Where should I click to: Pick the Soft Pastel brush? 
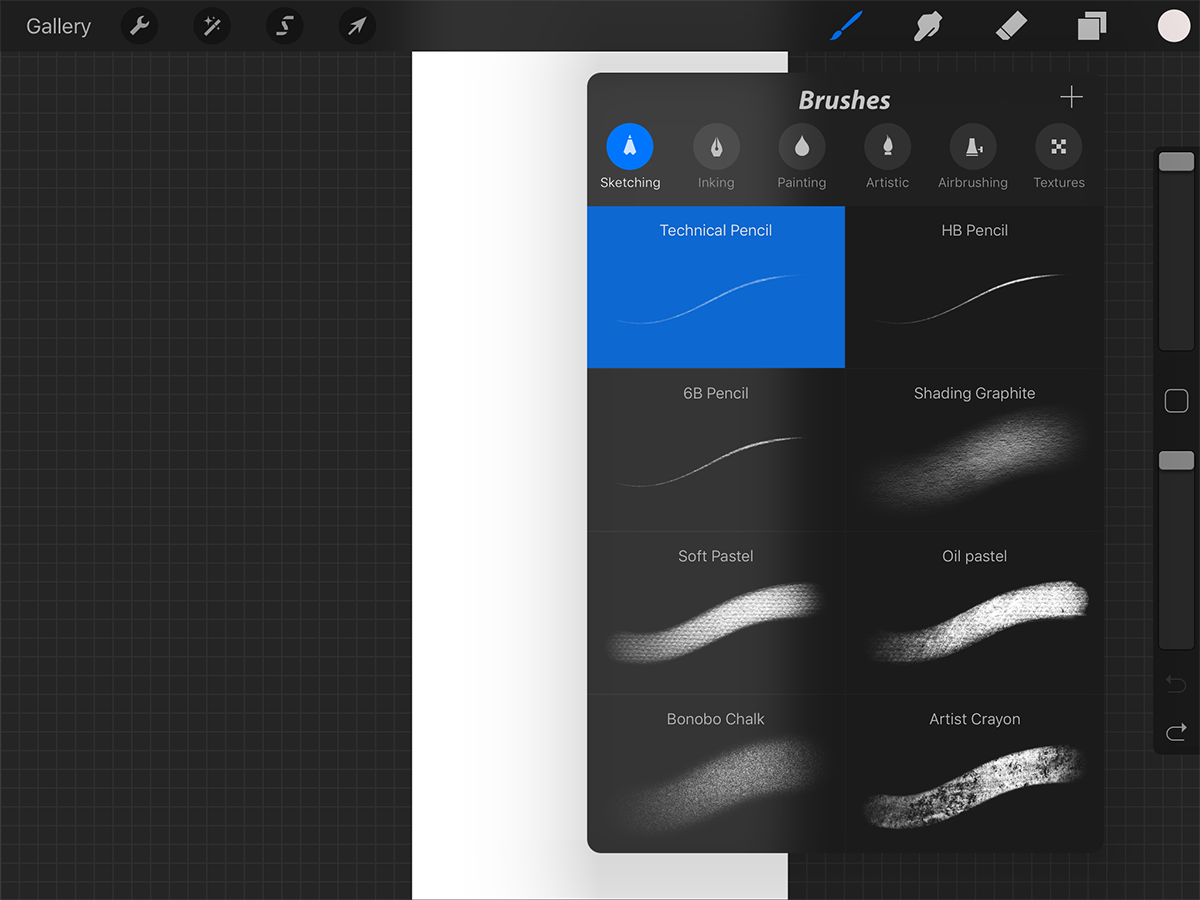(x=716, y=613)
